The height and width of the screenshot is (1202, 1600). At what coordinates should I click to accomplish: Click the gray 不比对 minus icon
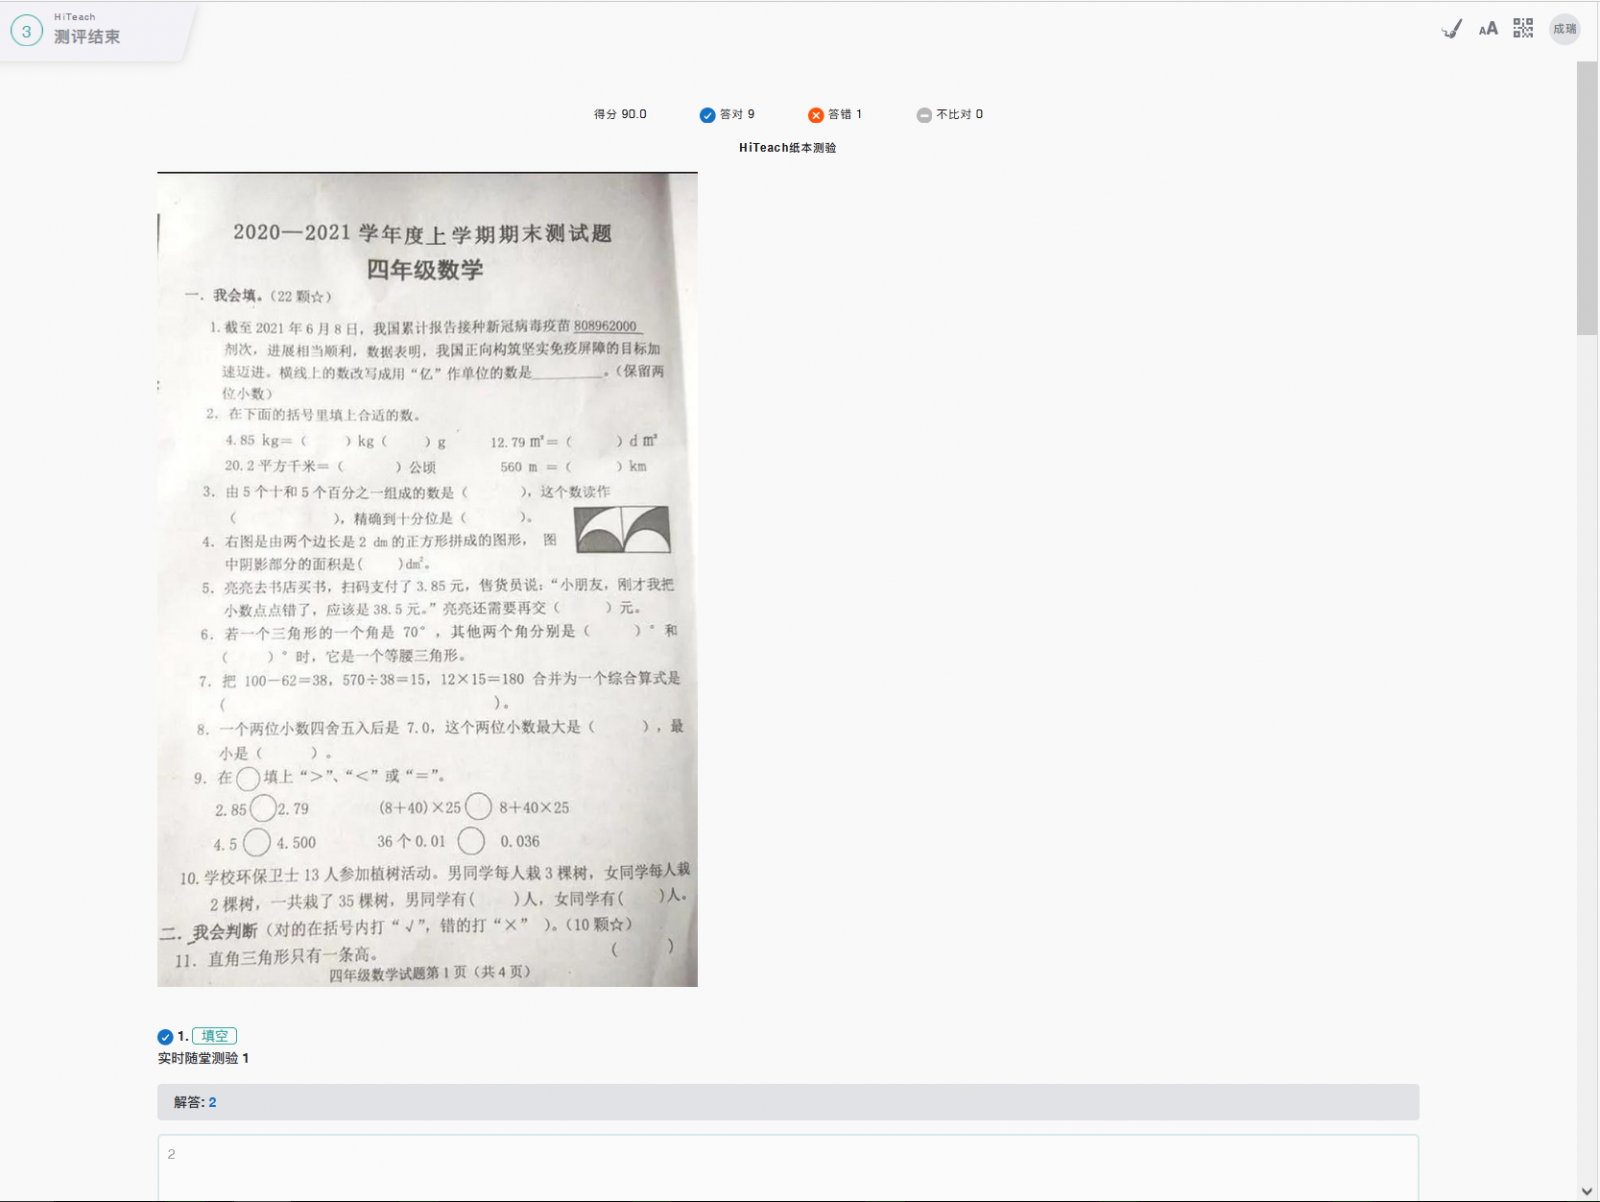924,115
